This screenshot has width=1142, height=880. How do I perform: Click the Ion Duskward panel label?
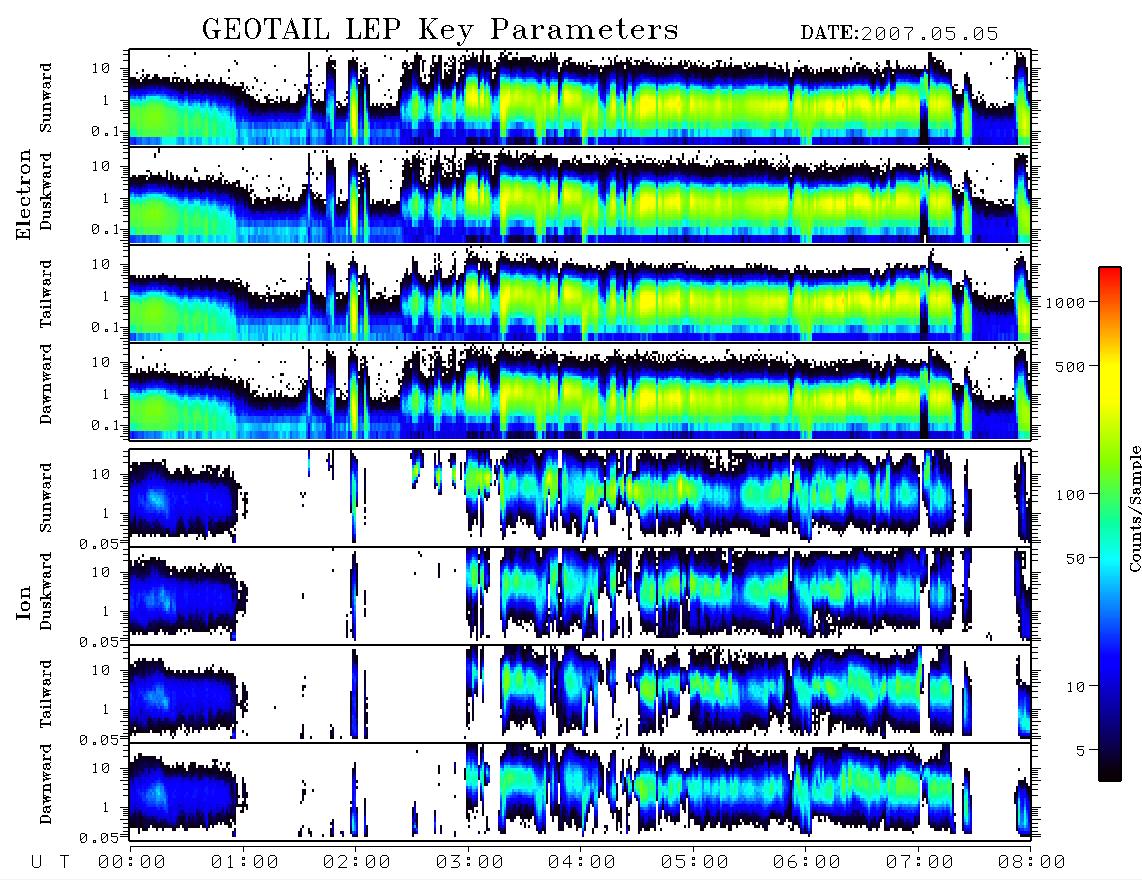coord(46,591)
